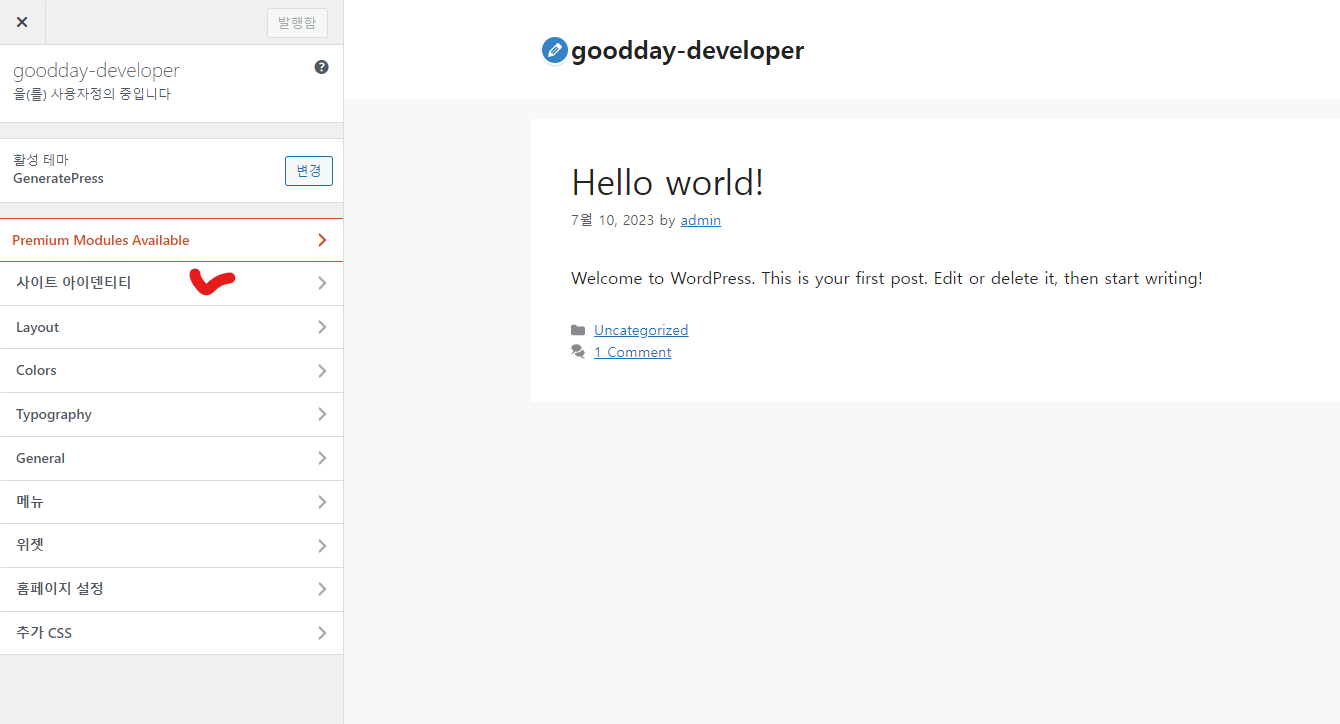Viewport: 1340px width, 724px height.
Task: Click the Welcome to WordPress paragraph text
Action: point(886,278)
